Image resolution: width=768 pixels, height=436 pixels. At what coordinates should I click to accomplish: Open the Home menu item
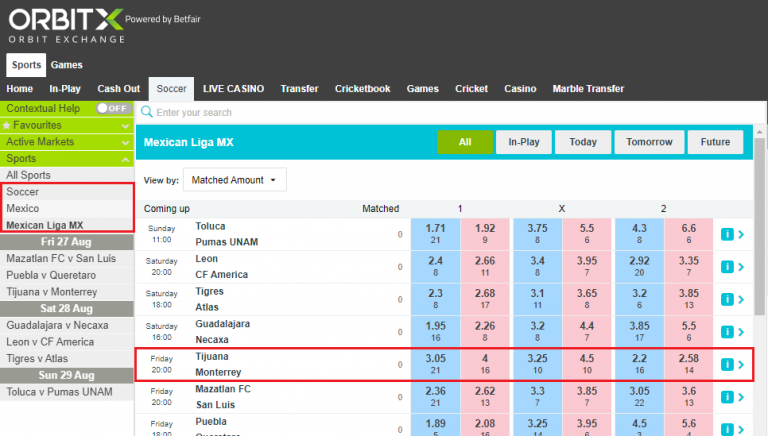tap(20, 89)
